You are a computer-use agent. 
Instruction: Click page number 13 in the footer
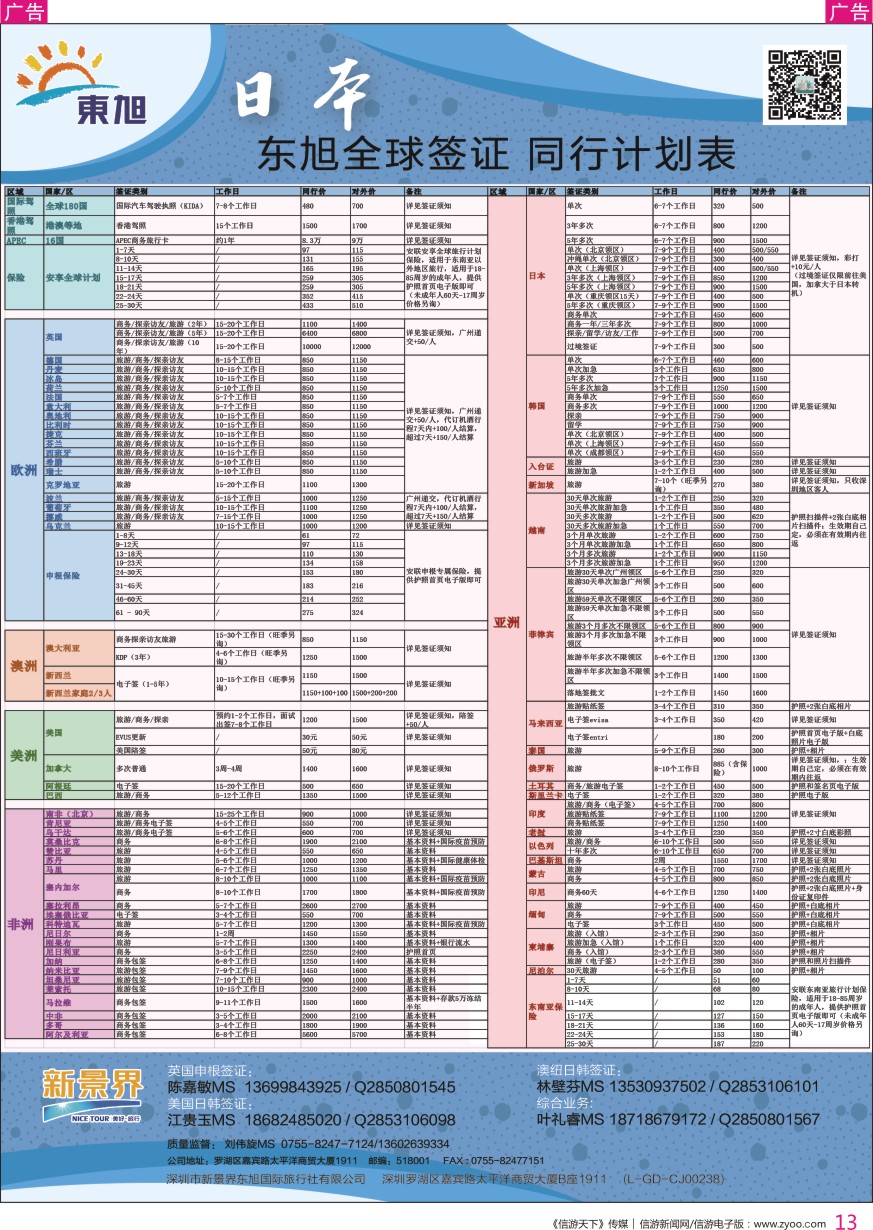tap(845, 1221)
